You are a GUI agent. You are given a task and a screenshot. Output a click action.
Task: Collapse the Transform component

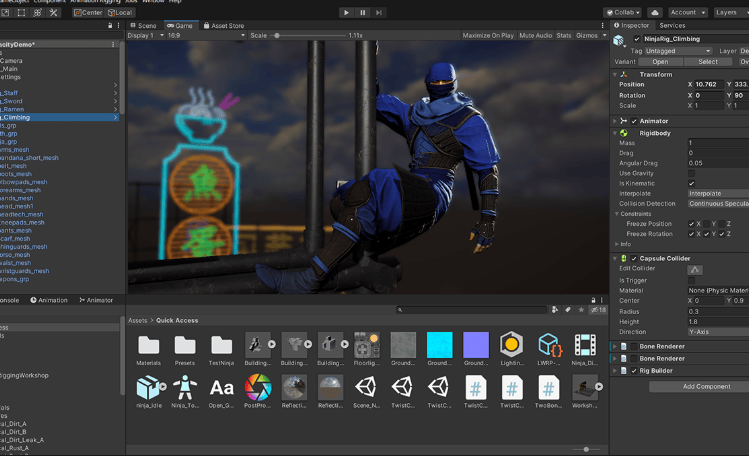[x=615, y=74]
